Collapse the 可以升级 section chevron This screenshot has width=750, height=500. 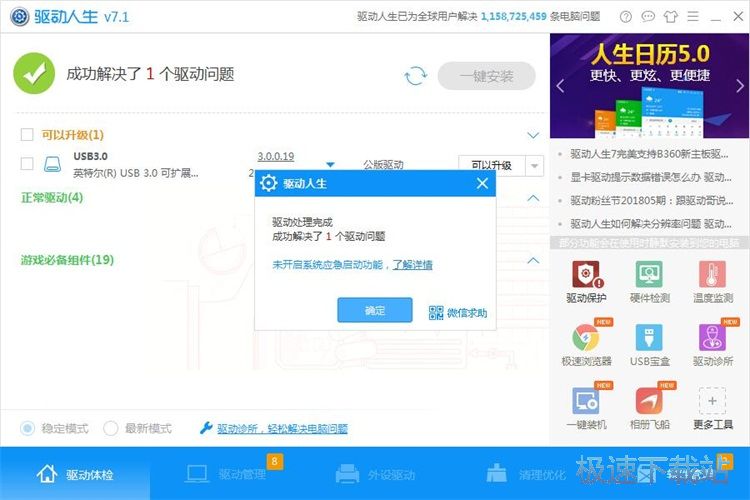click(533, 135)
